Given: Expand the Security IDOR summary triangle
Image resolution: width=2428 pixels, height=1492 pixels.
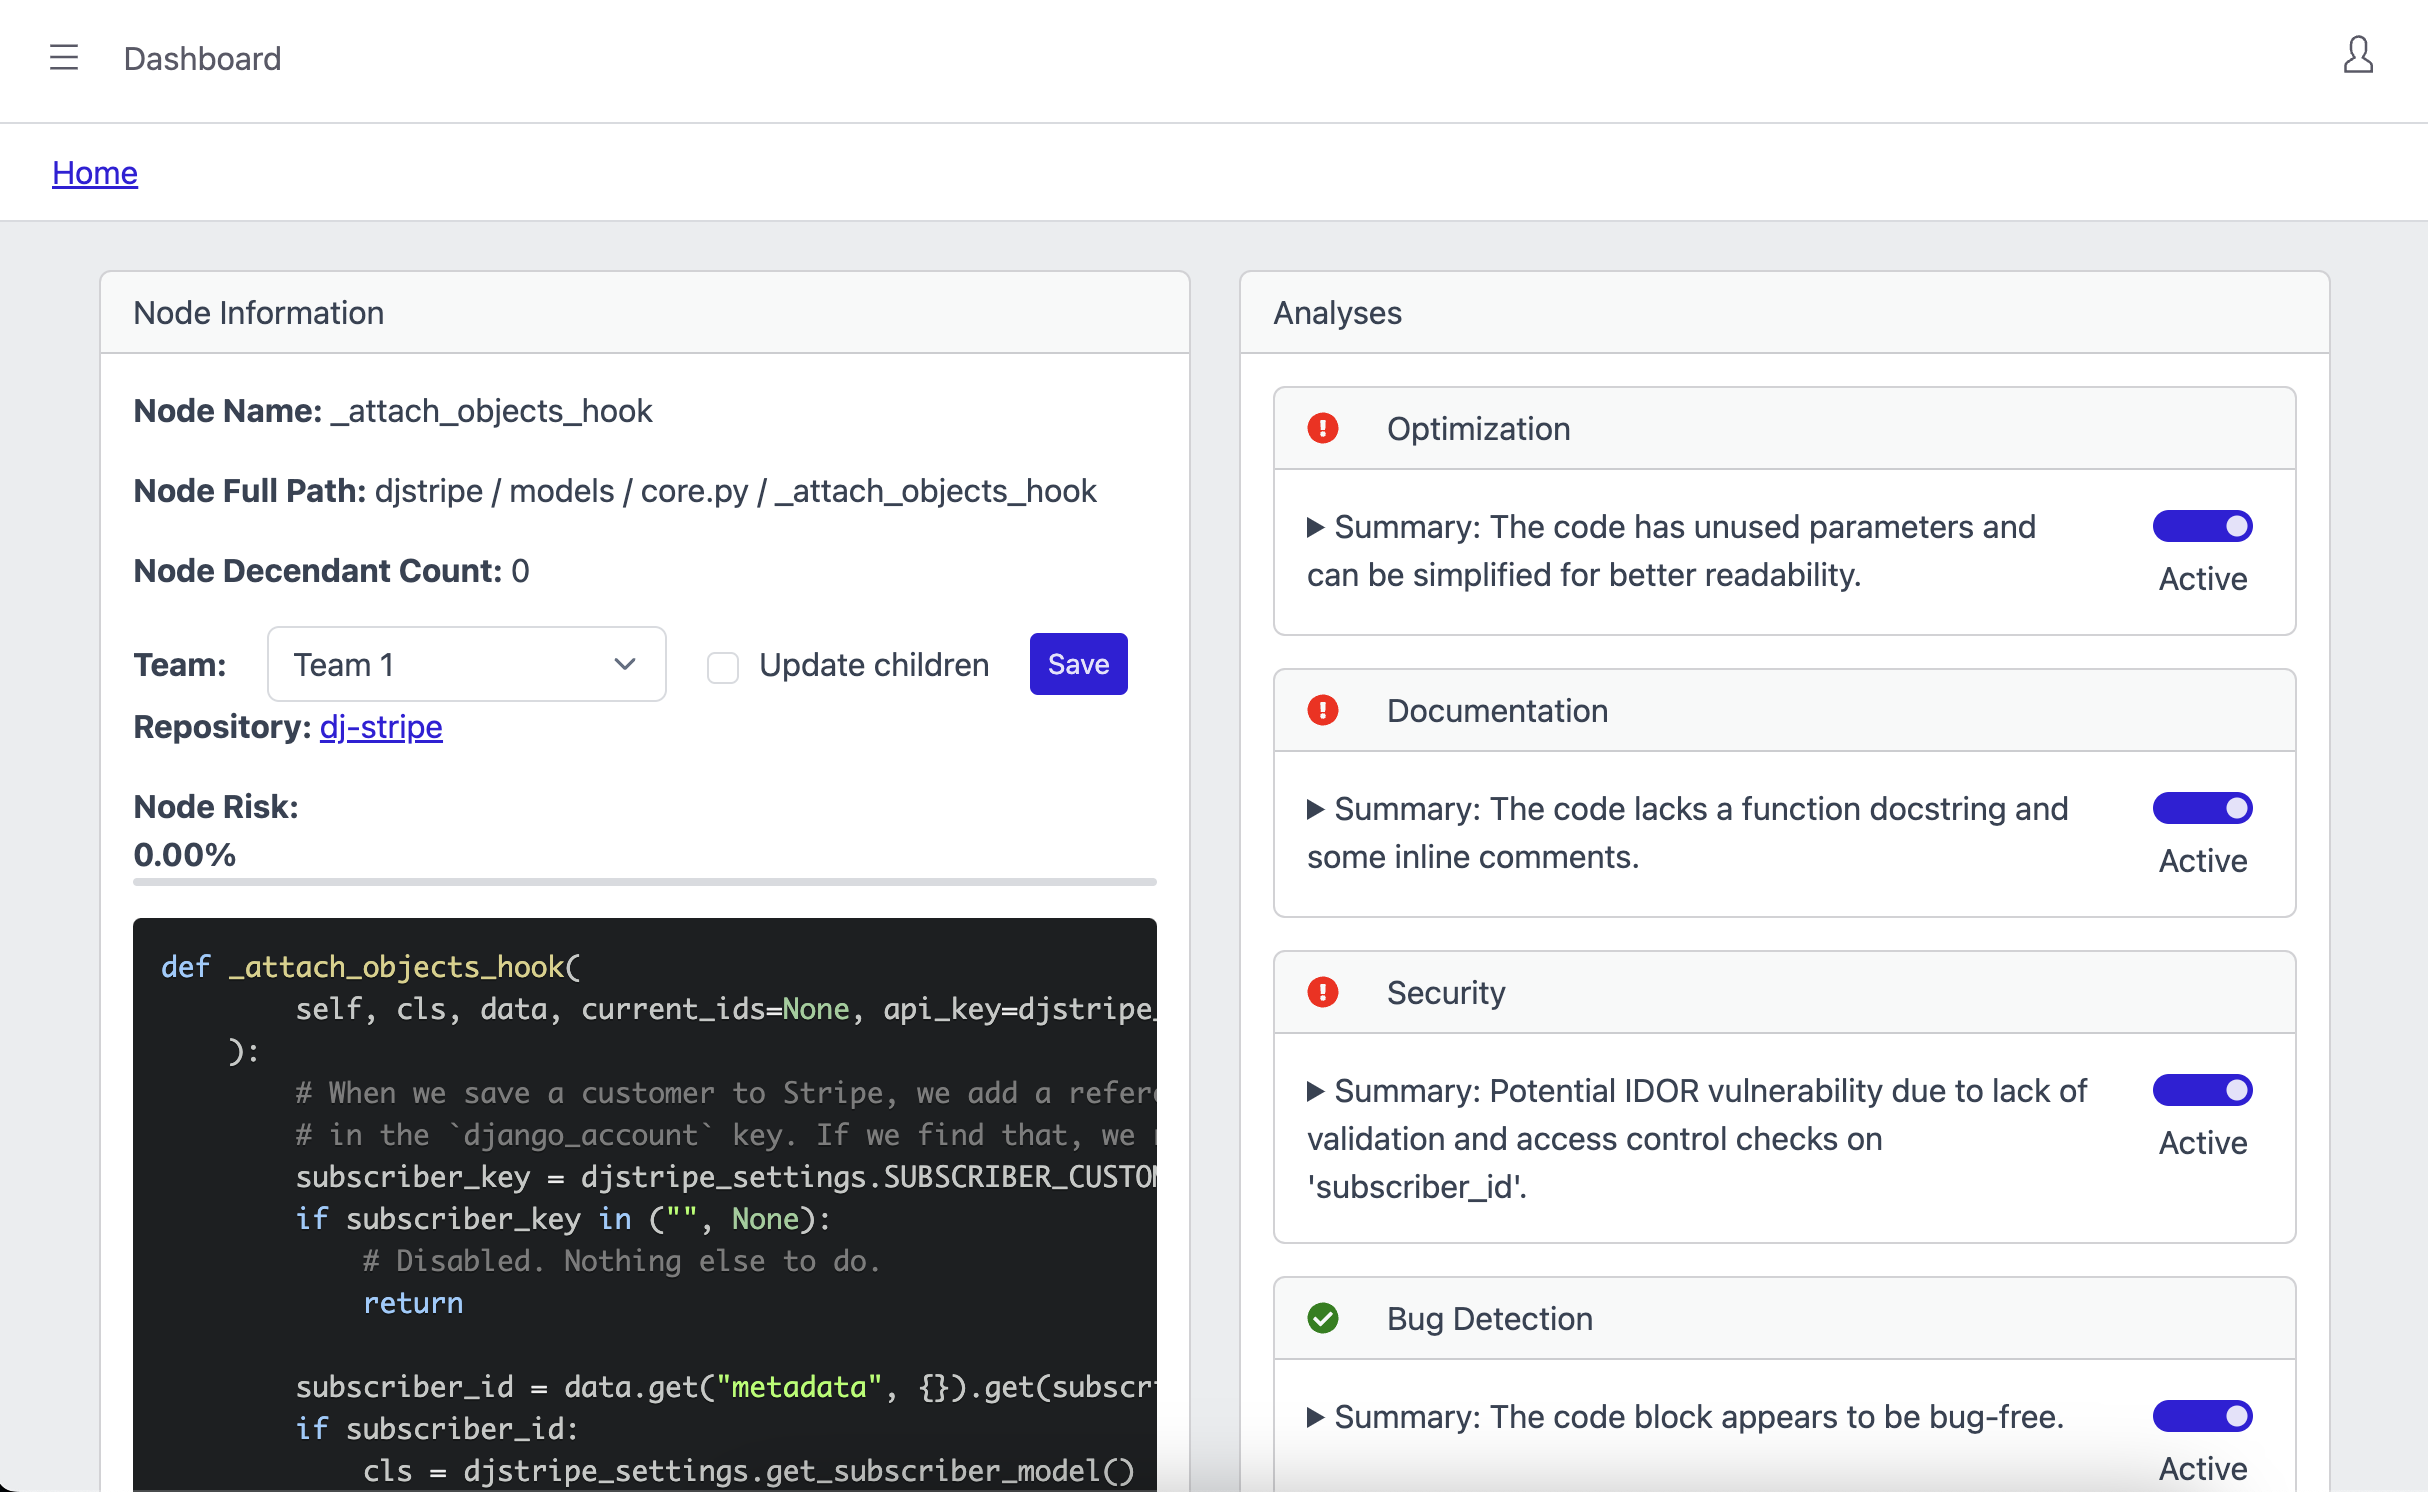Looking at the screenshot, I should coord(1316,1091).
